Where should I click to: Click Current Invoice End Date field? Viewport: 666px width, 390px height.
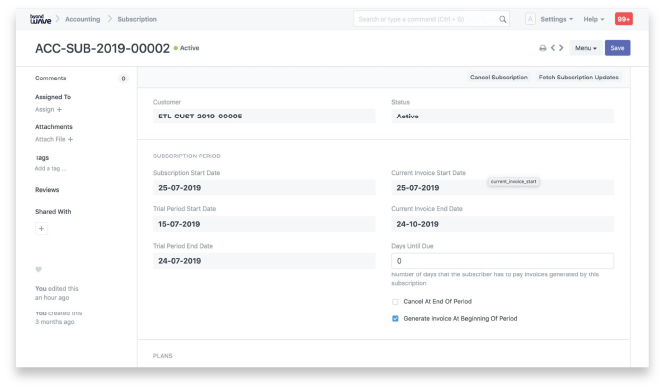pyautogui.click(x=502, y=224)
